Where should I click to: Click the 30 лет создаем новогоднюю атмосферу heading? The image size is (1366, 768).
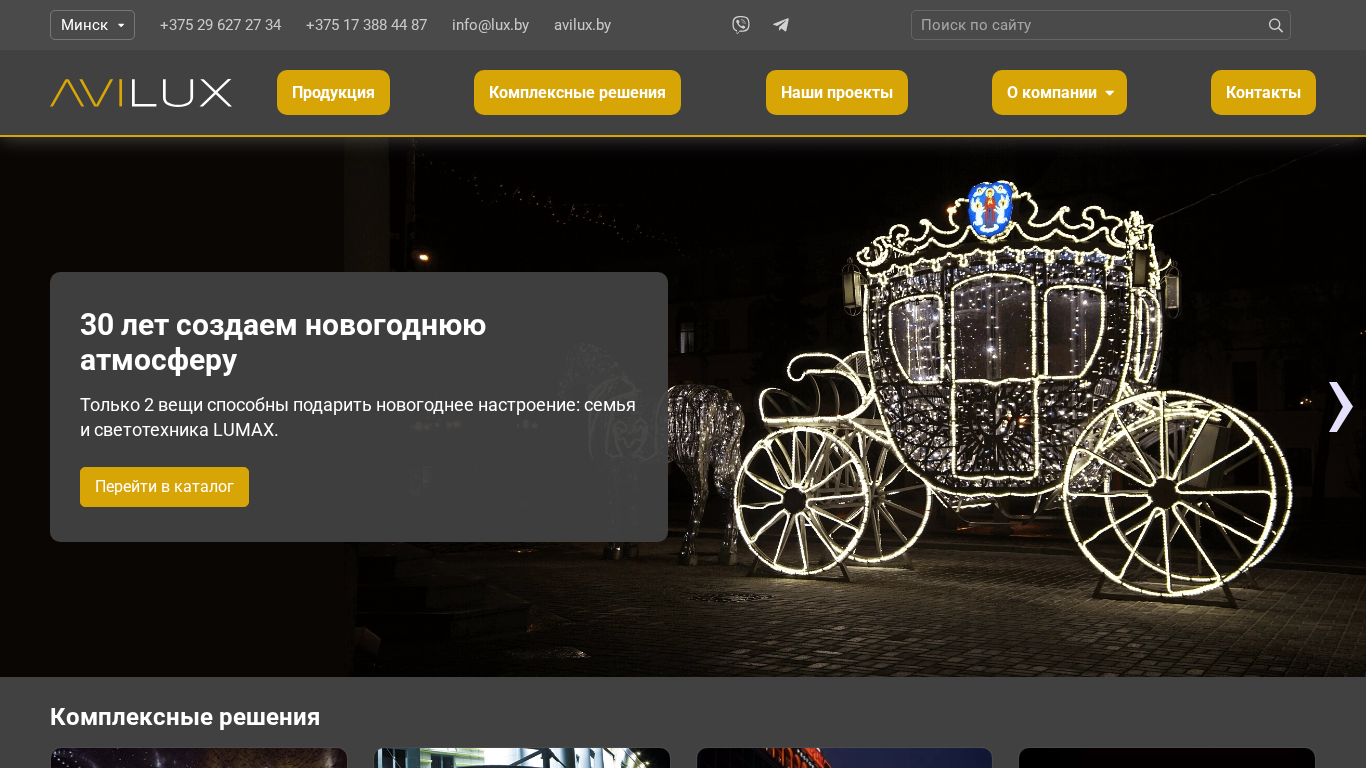click(x=283, y=342)
